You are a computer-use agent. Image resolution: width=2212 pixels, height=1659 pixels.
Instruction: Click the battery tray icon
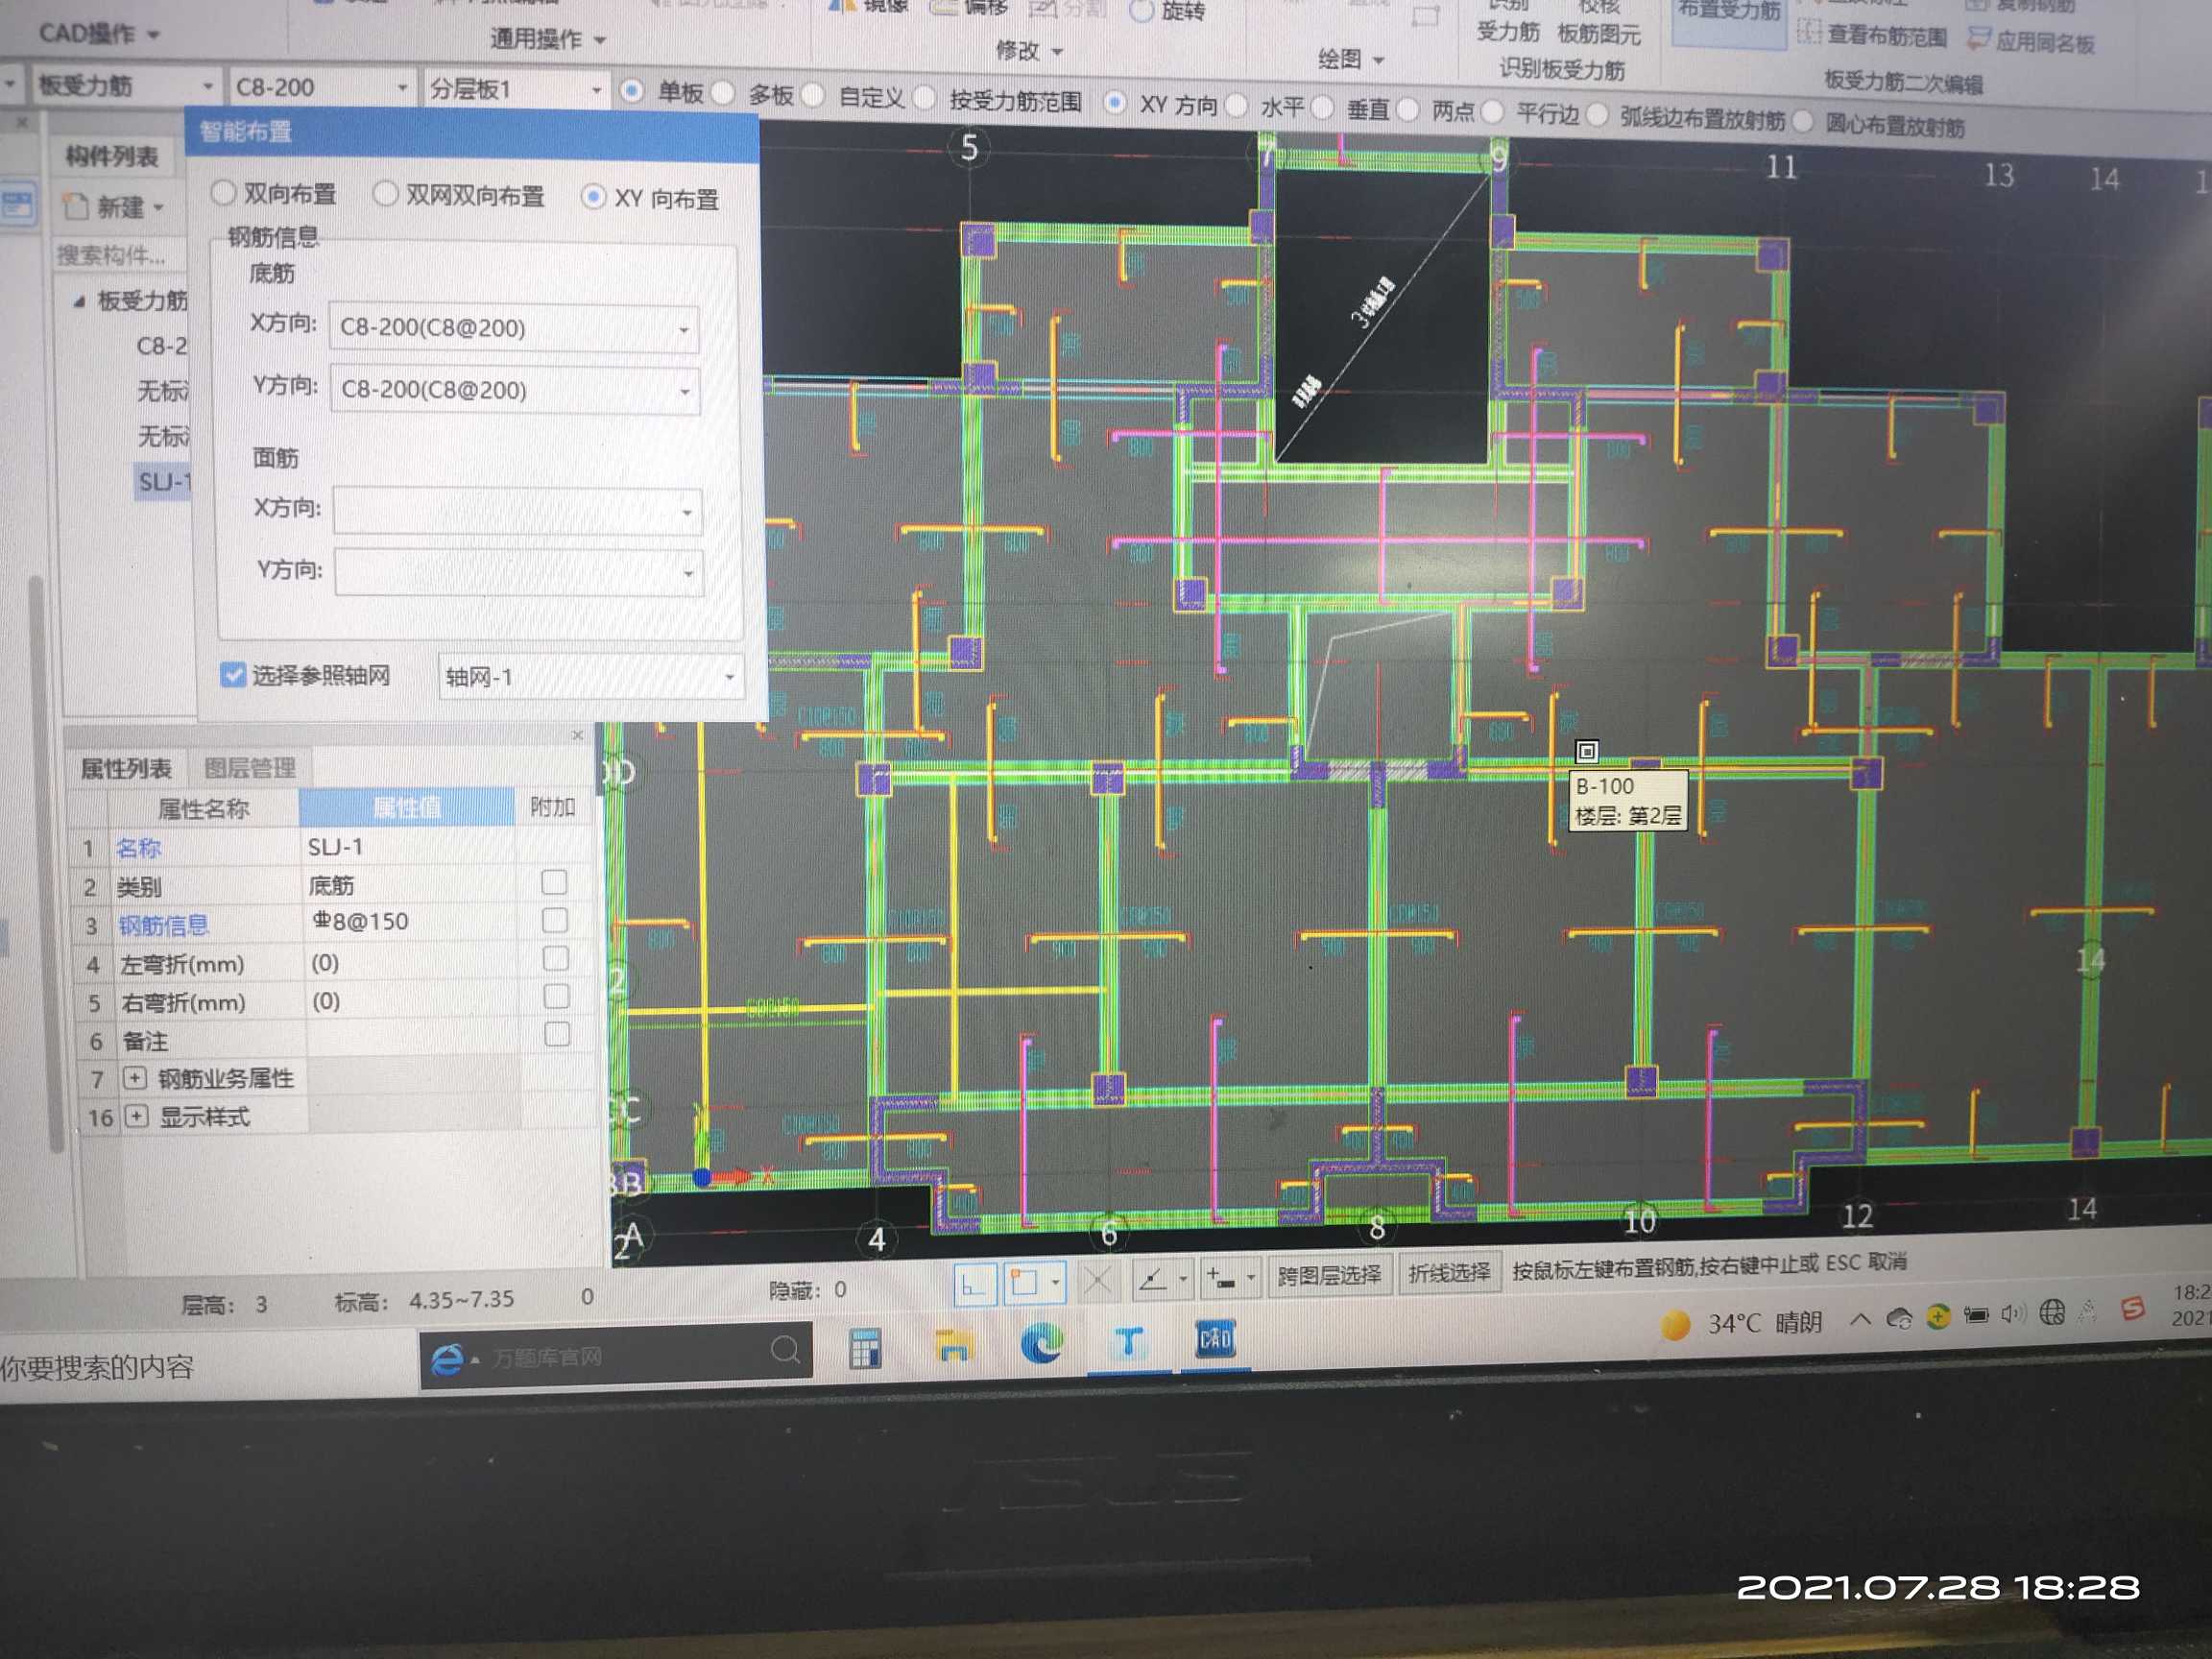point(1976,1315)
